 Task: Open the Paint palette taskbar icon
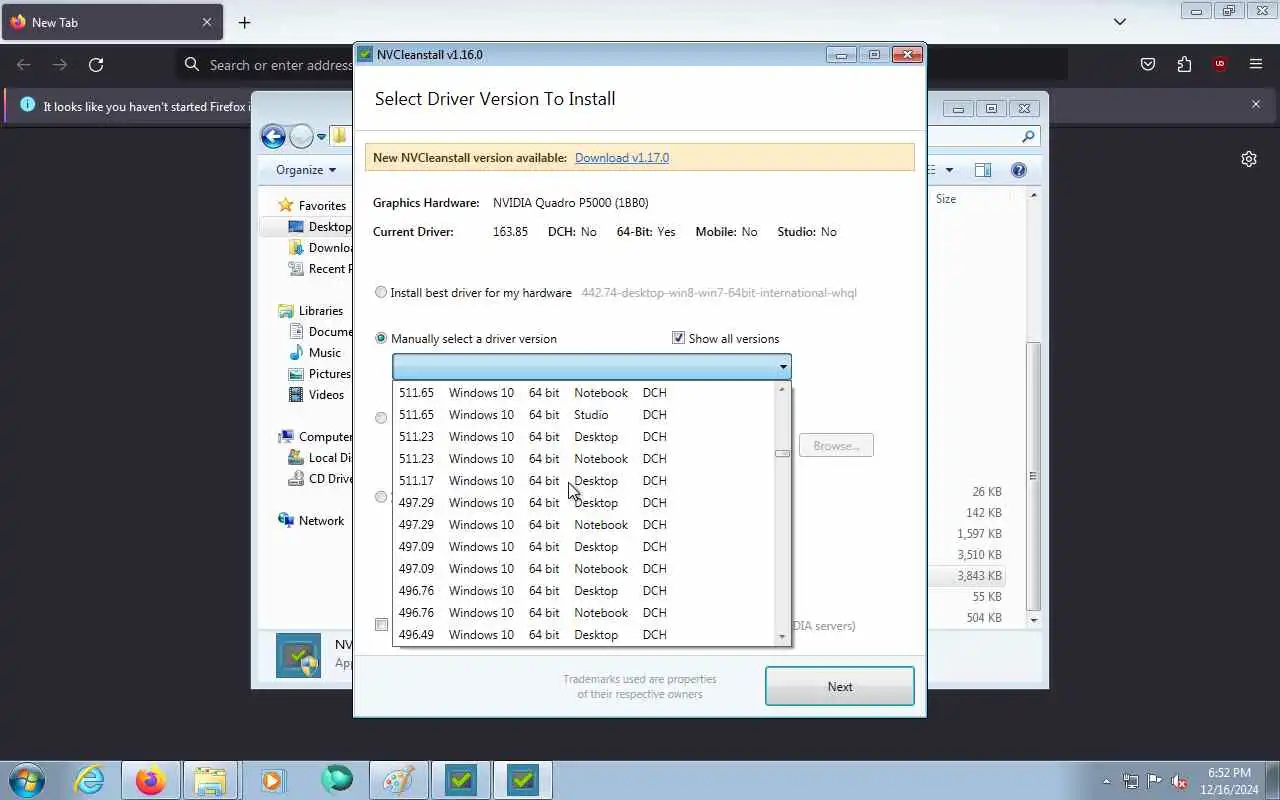397,780
